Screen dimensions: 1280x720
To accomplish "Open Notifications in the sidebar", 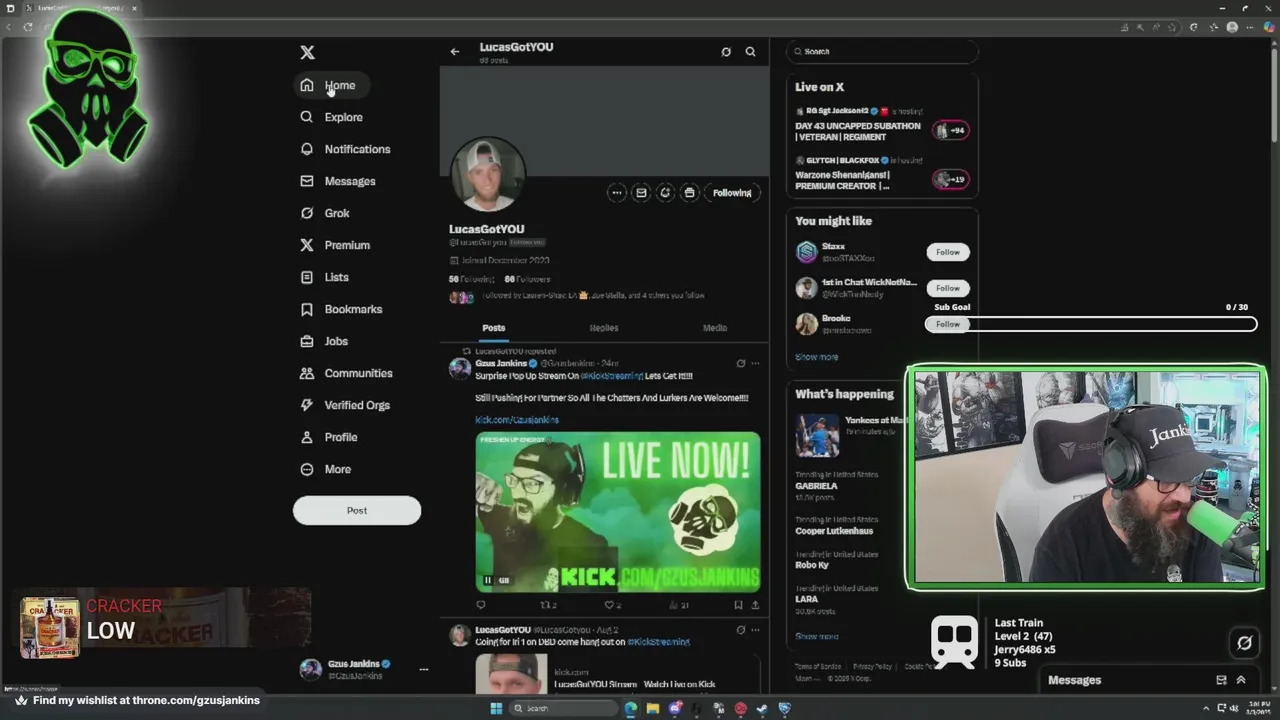I will [346, 149].
